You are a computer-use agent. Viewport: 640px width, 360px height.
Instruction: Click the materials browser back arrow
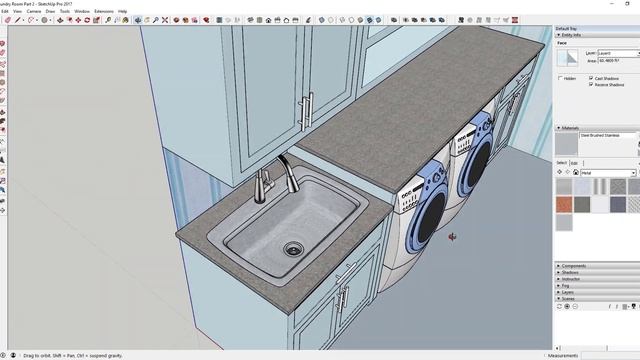560,173
